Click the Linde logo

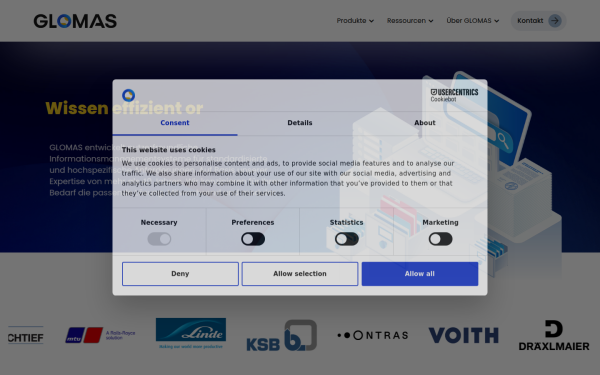[x=191, y=333]
